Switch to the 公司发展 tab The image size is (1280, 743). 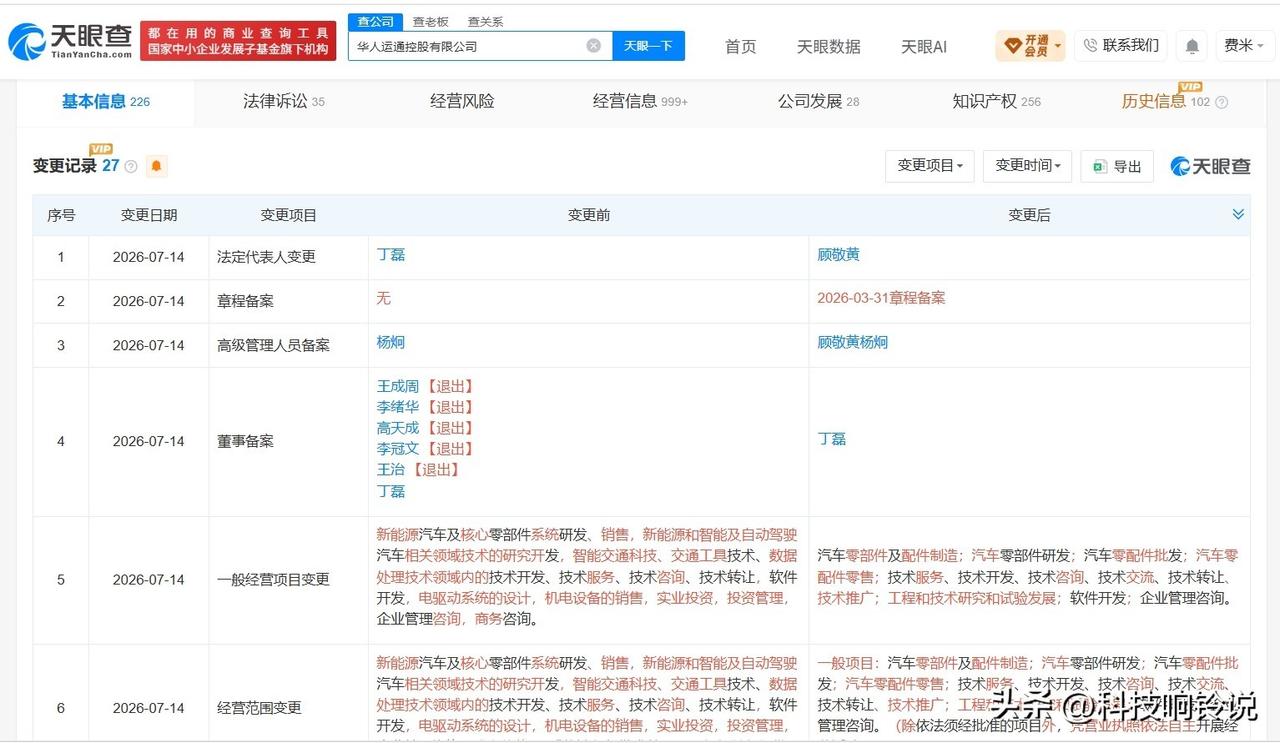pyautogui.click(x=818, y=101)
